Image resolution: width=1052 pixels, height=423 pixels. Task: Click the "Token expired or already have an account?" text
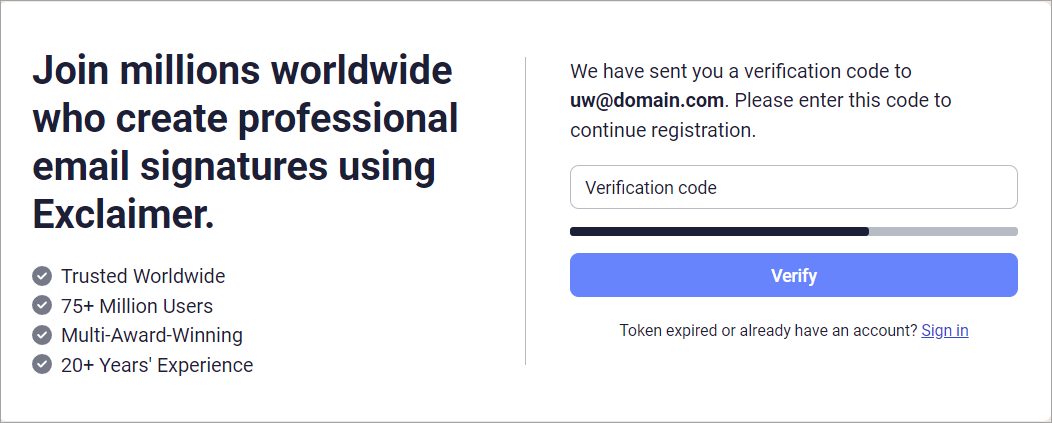(x=768, y=330)
